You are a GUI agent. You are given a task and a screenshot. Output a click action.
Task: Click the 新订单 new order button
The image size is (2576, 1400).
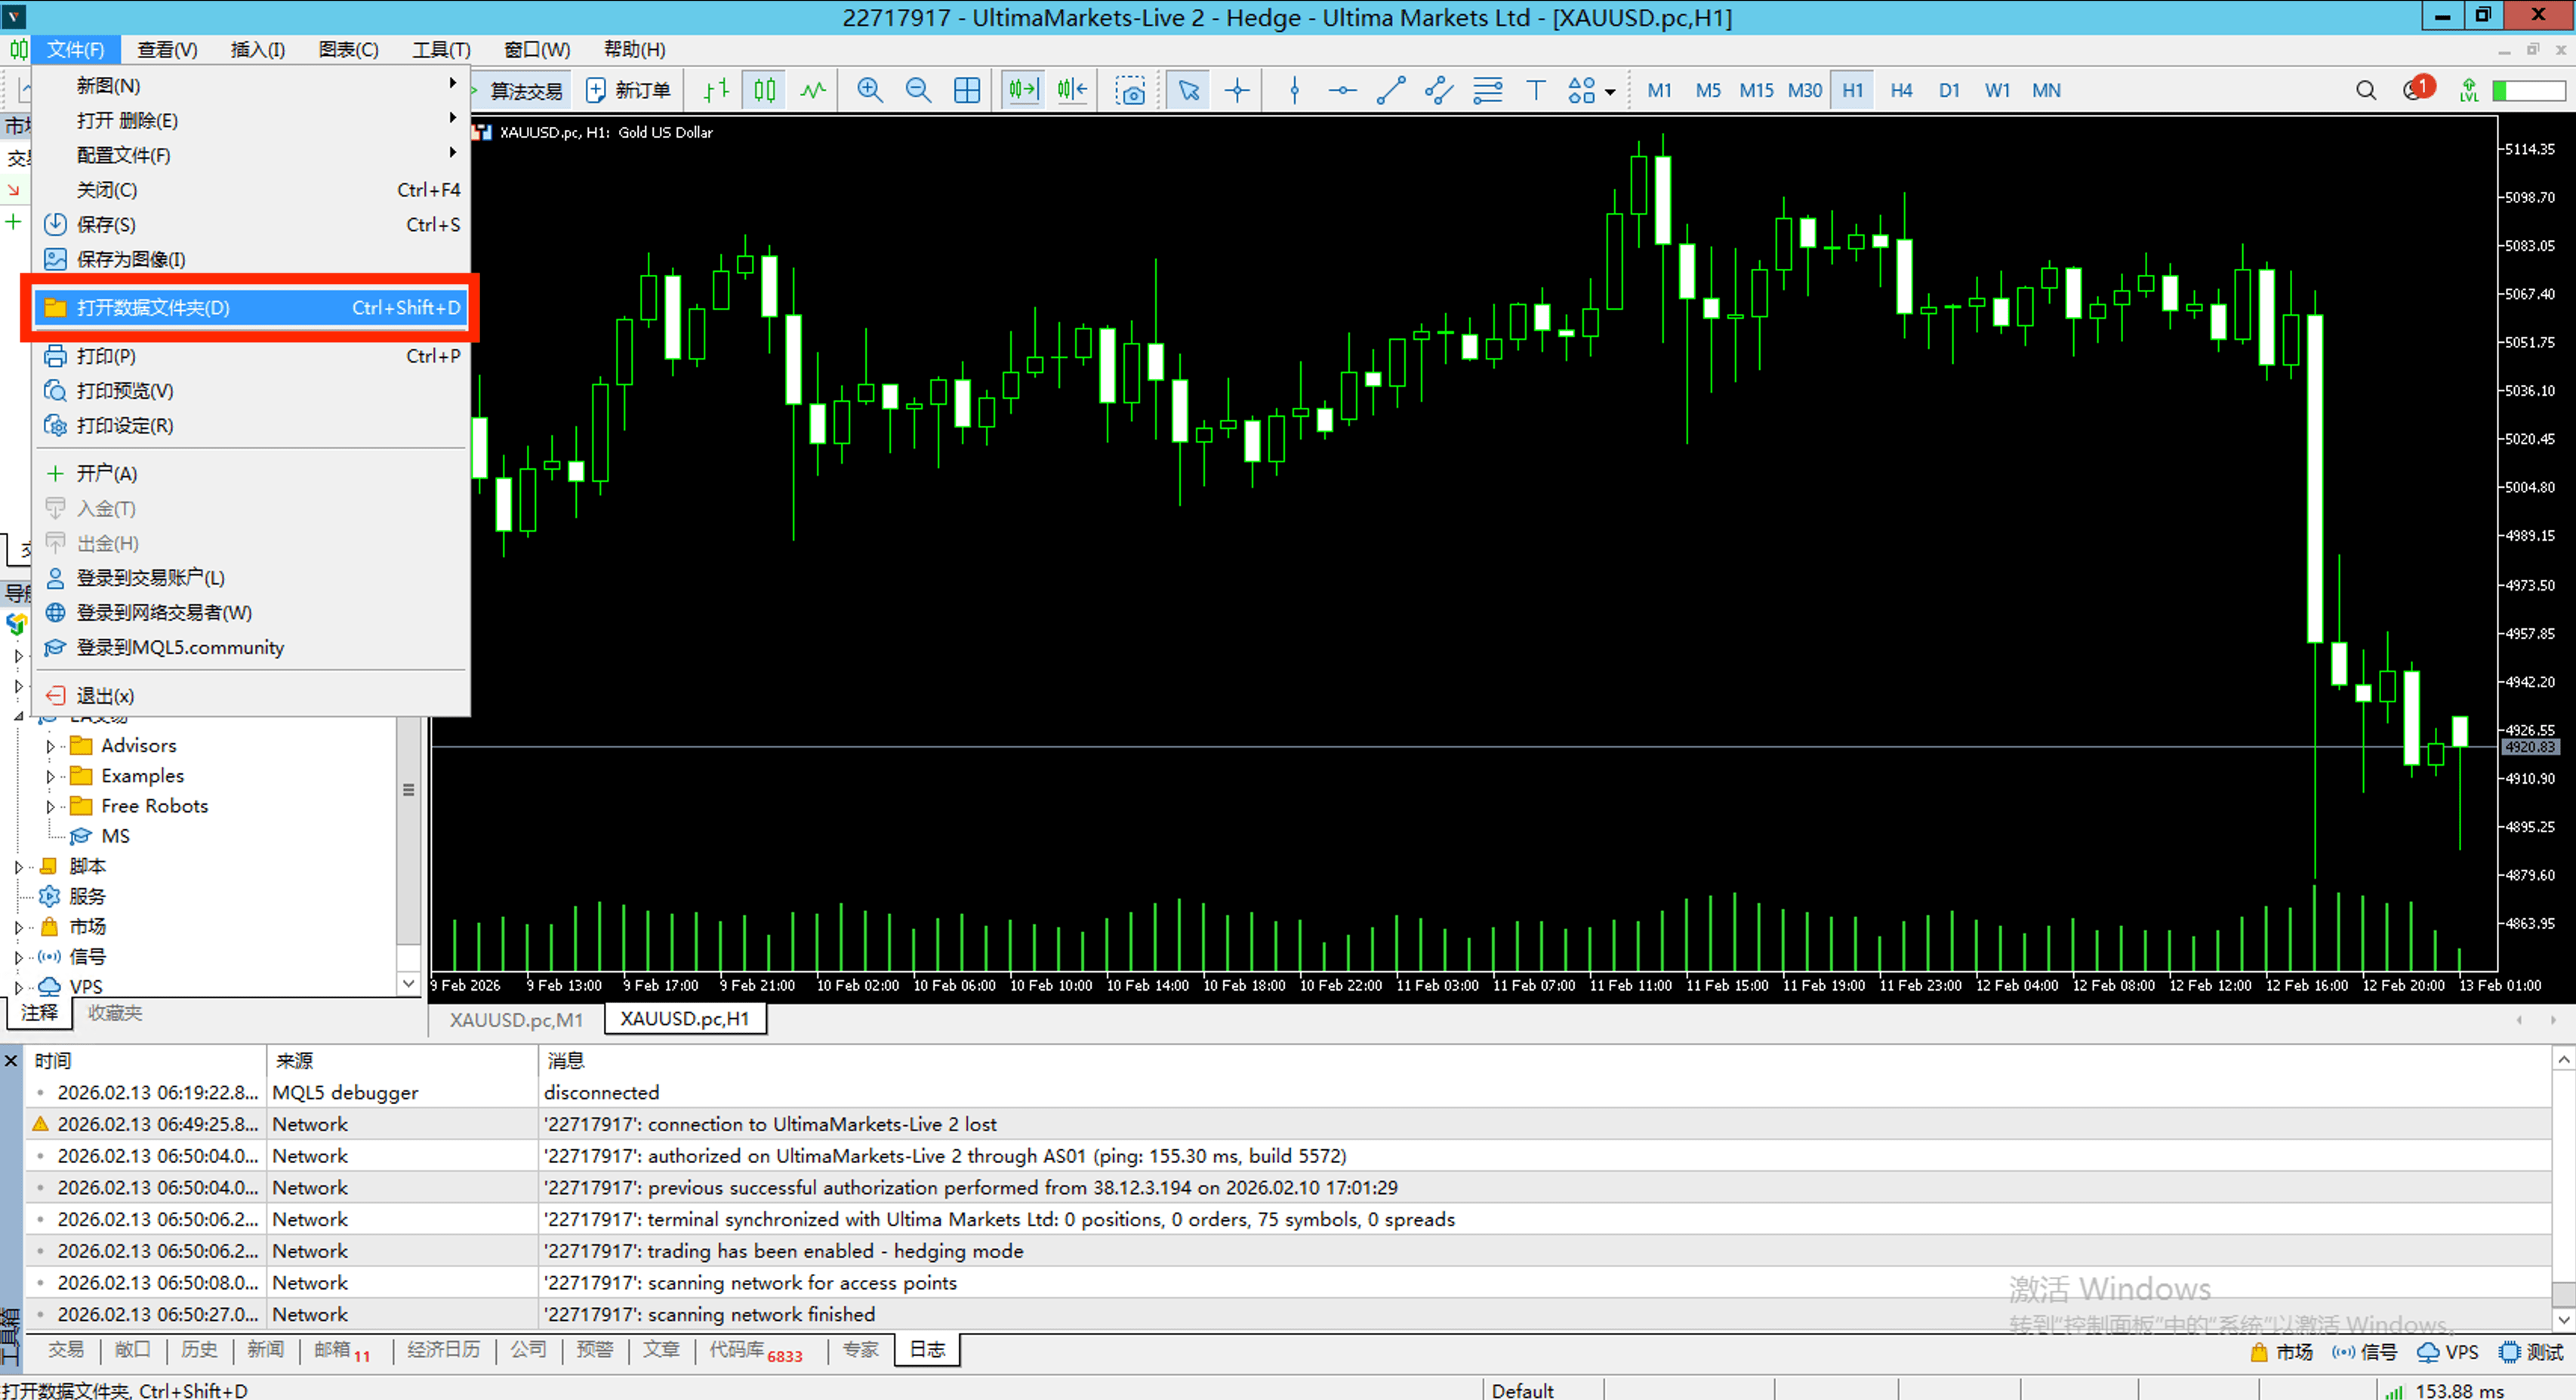[629, 91]
